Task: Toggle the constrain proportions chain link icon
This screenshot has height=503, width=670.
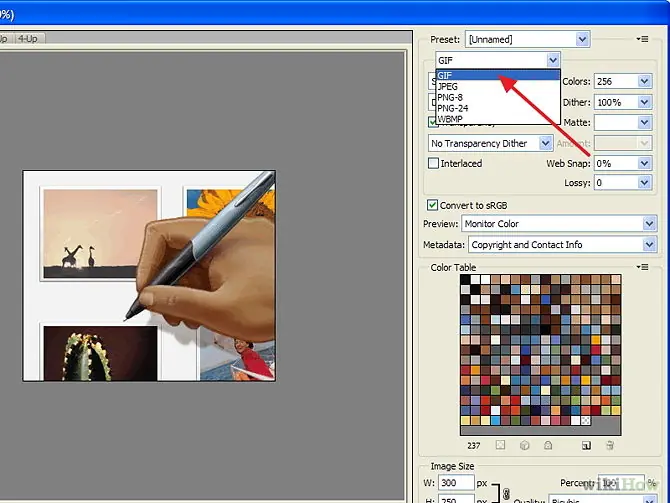Action: click(506, 494)
